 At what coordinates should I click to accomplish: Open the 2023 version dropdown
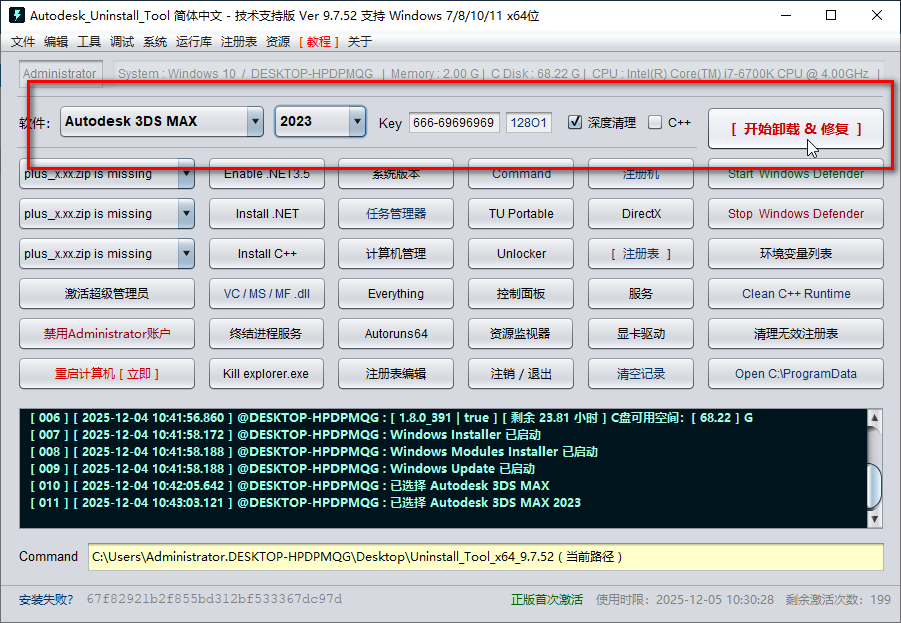pyautogui.click(x=320, y=121)
